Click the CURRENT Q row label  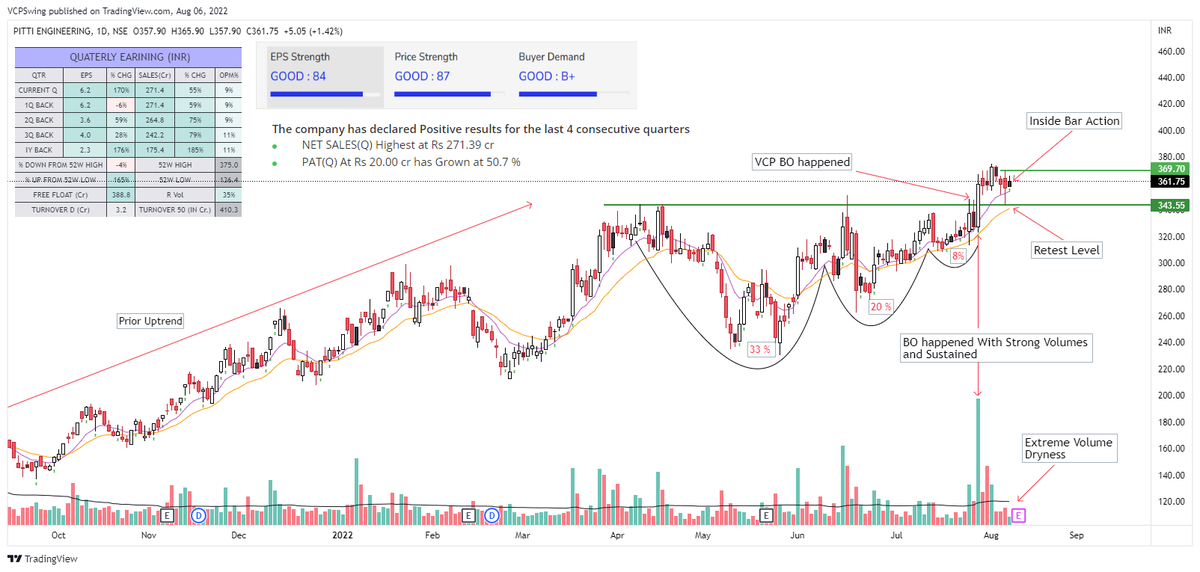(37, 90)
